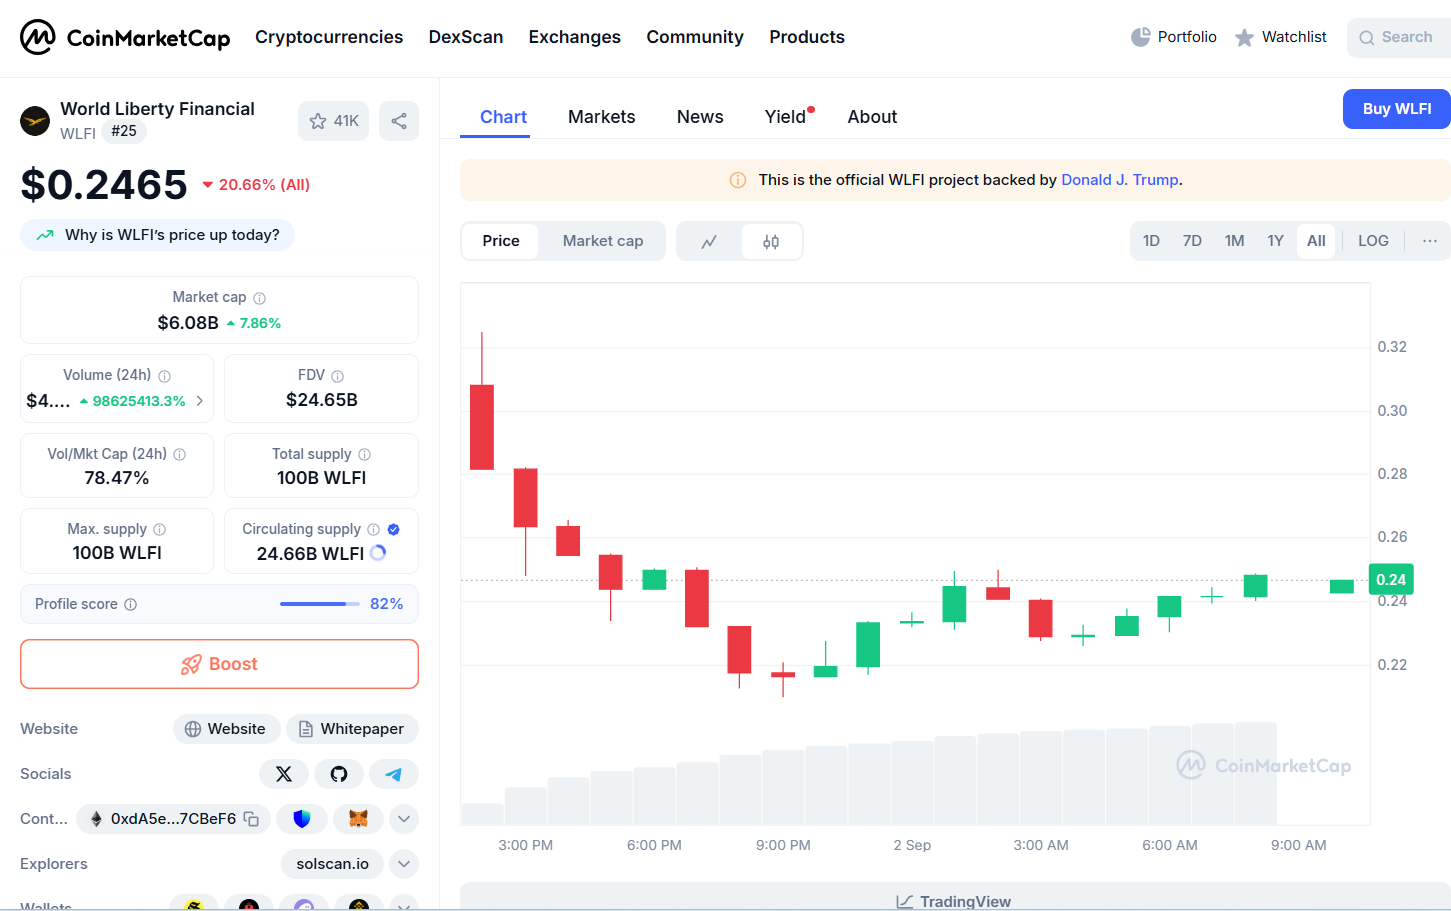Toggle chart to Market cap view
Viewport: 1451px width, 911px height.
pos(602,241)
